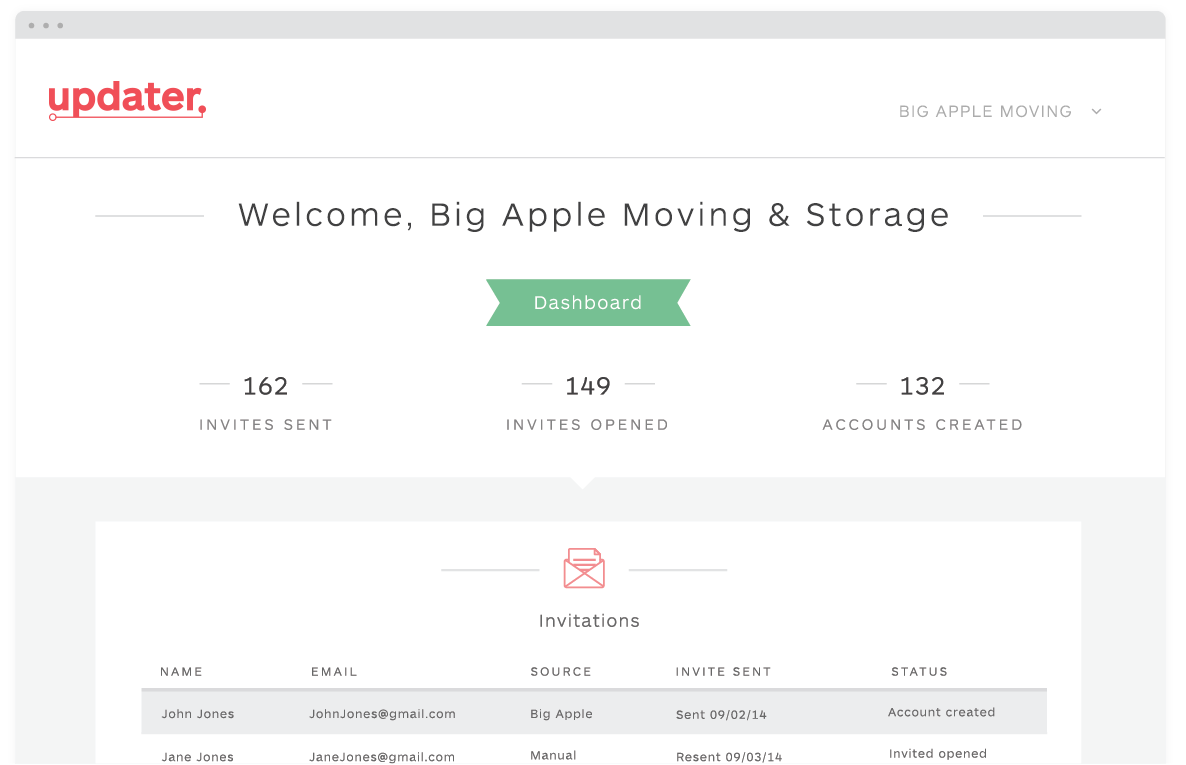The width and height of the screenshot is (1186, 765).
Task: Click the 162 invites sent count
Action: pyautogui.click(x=265, y=386)
